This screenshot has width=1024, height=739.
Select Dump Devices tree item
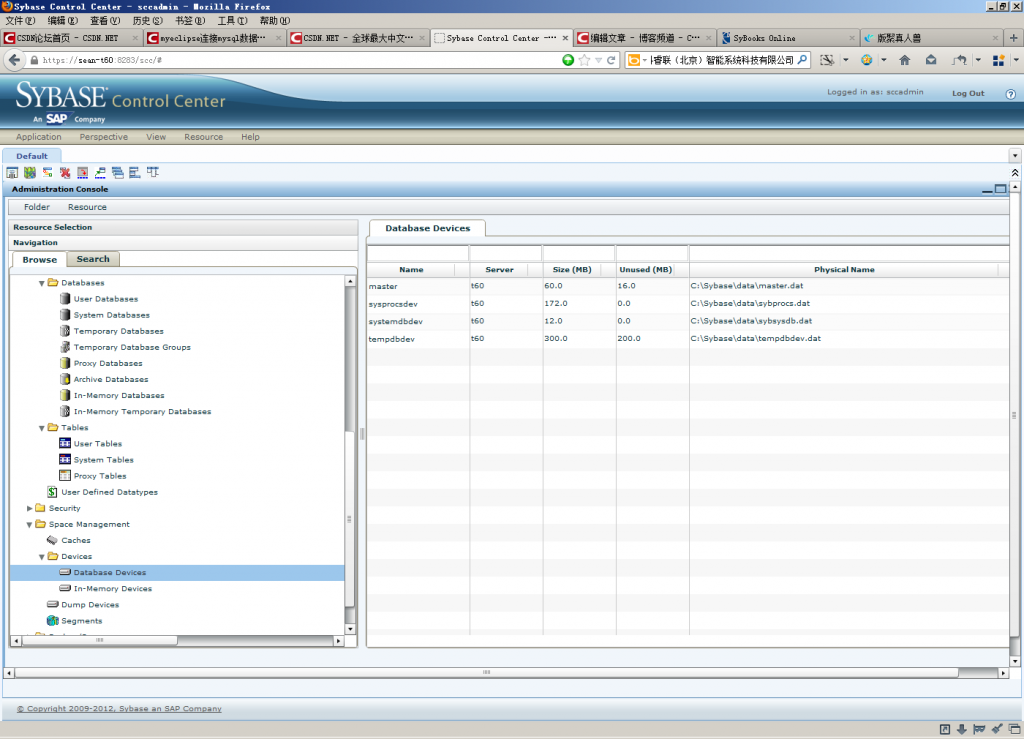pyautogui.click(x=90, y=605)
